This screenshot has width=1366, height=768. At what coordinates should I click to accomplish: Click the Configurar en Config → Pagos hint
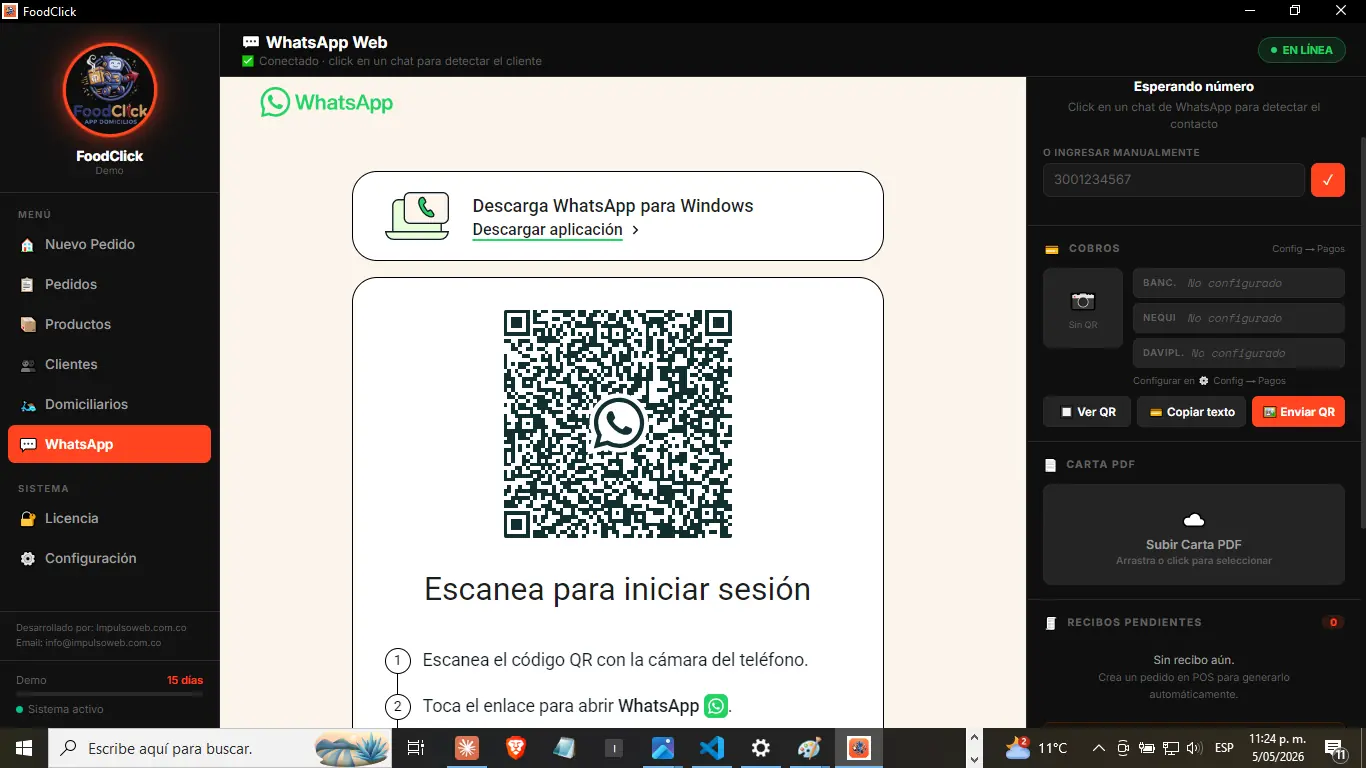pyautogui.click(x=1209, y=381)
